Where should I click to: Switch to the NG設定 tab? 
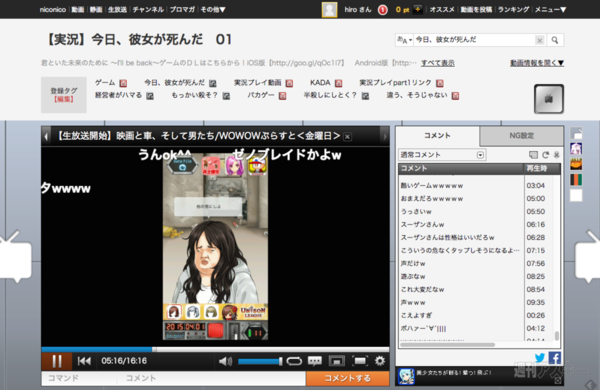pos(521,135)
